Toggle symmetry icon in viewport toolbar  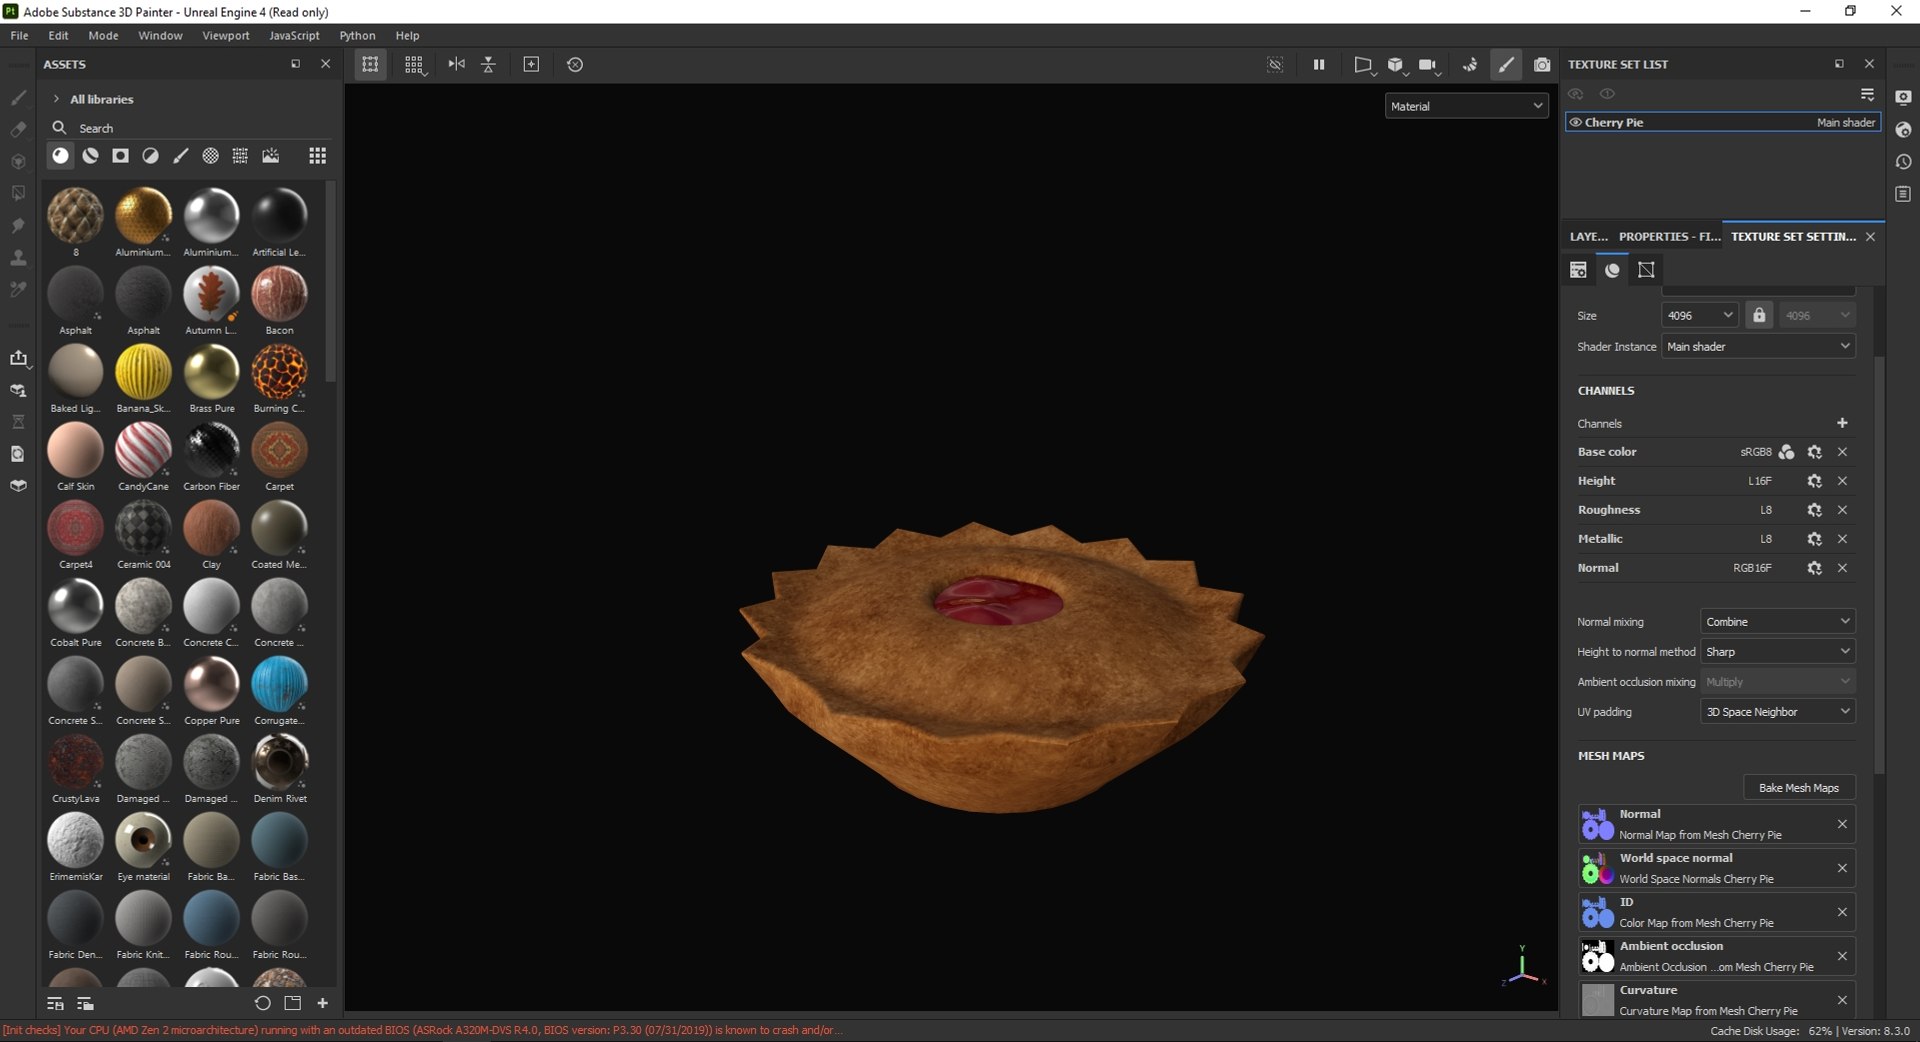point(456,64)
